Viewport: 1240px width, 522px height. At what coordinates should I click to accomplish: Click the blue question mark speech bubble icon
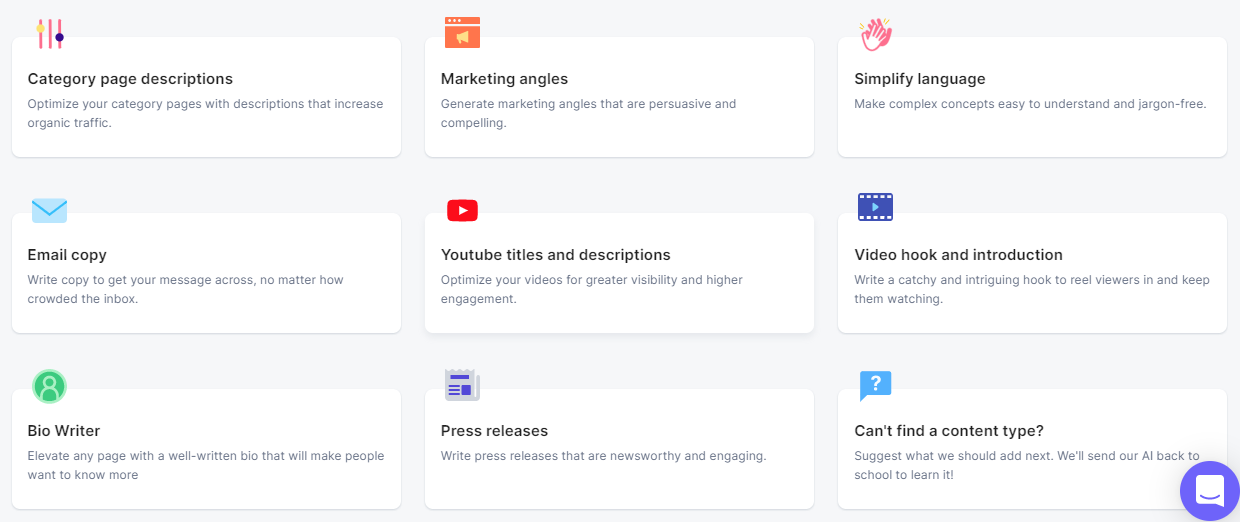coord(875,385)
